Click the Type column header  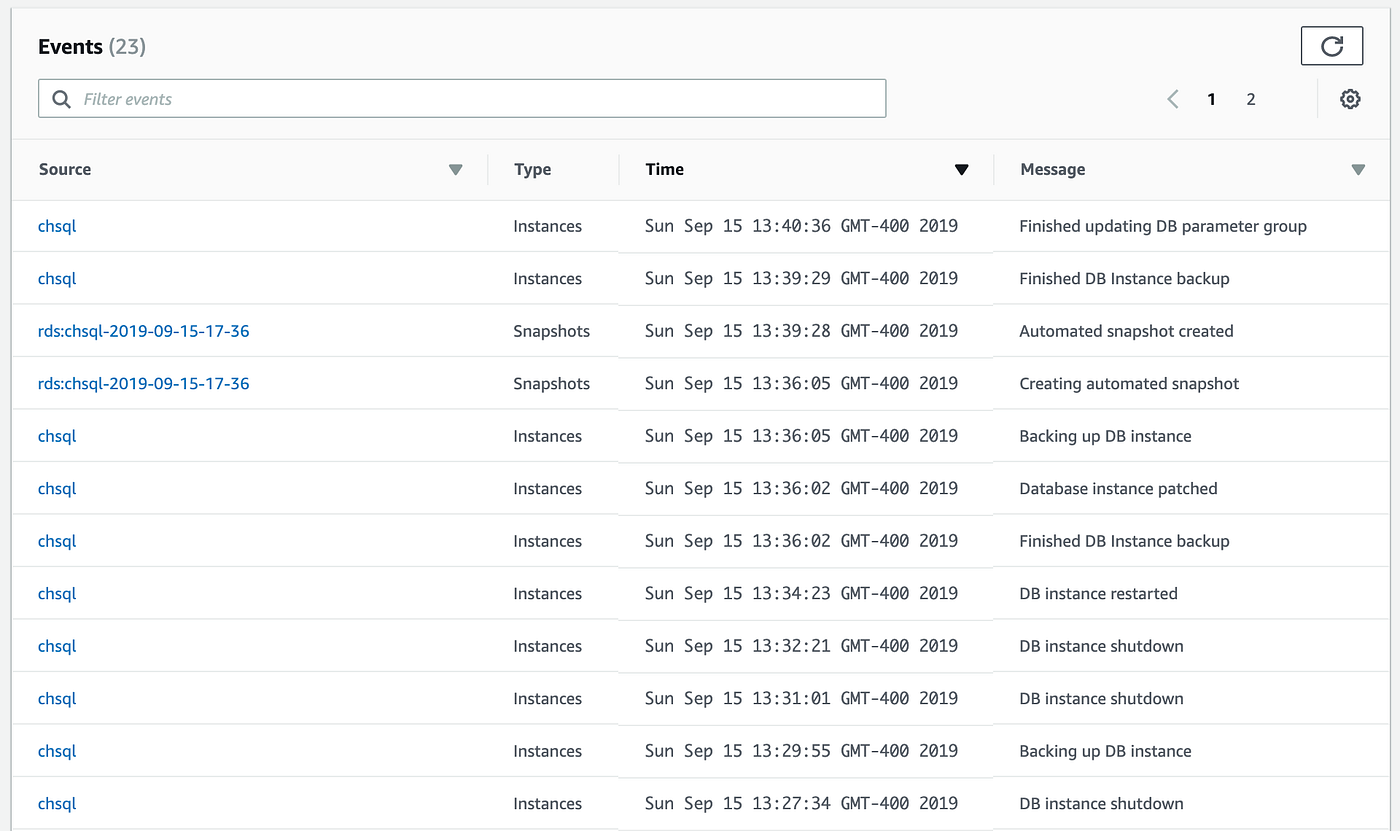(x=532, y=169)
